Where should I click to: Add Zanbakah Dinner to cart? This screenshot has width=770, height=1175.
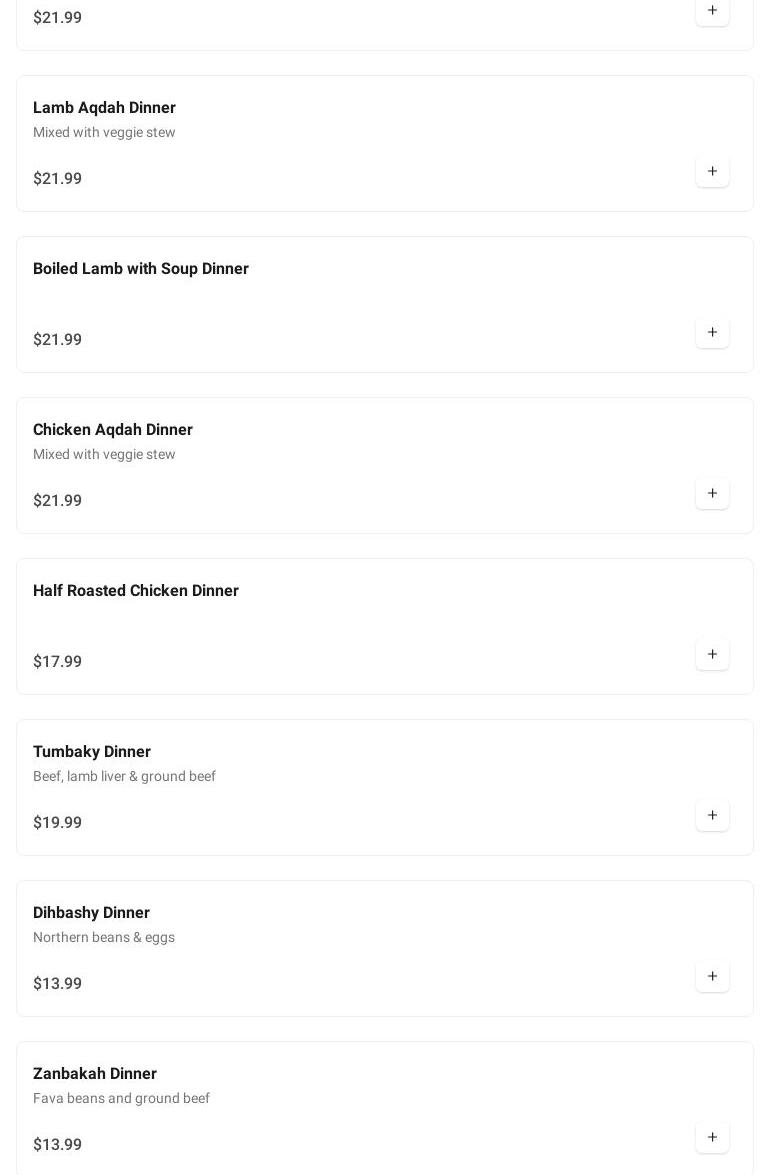point(712,1137)
